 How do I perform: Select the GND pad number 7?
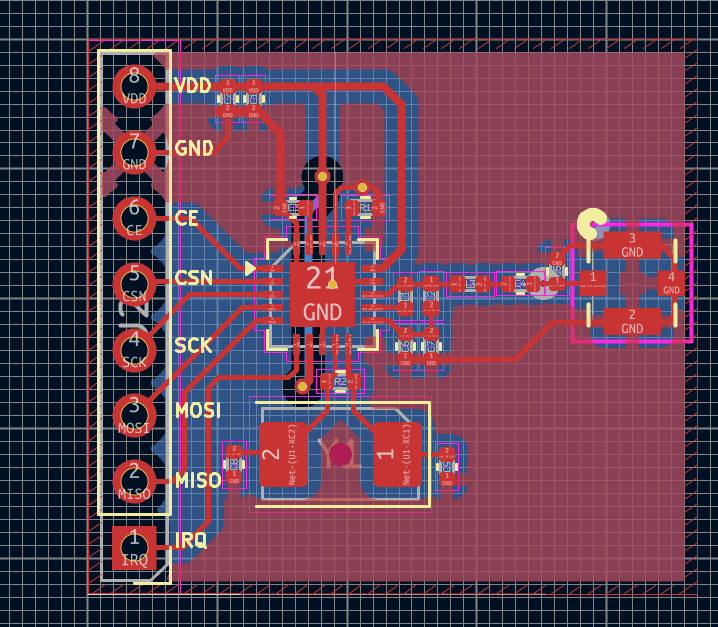(134, 151)
